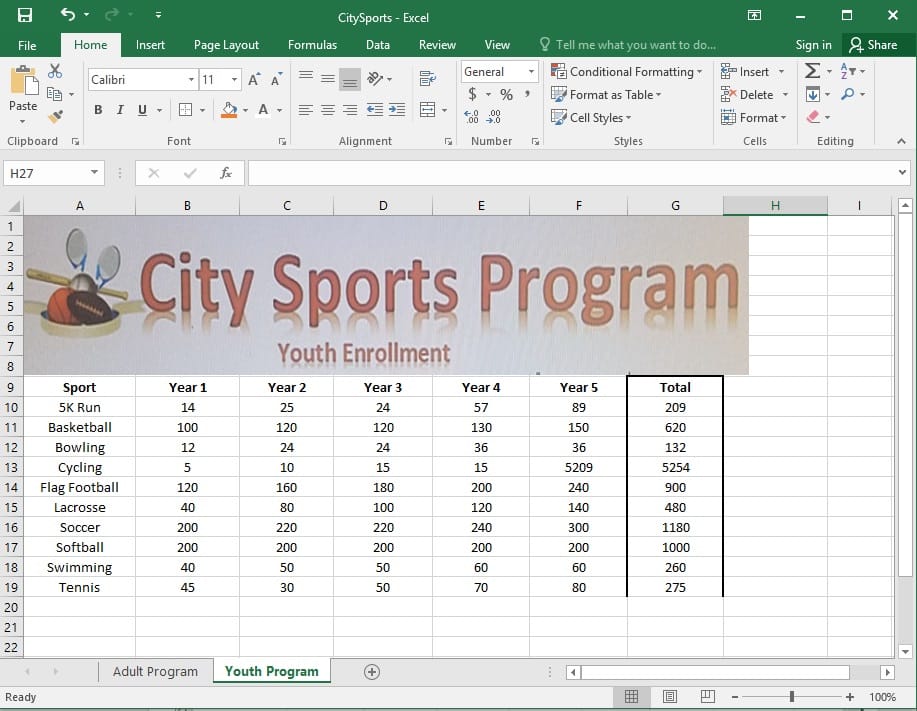Open the Formulas ribbon tab

(x=312, y=45)
